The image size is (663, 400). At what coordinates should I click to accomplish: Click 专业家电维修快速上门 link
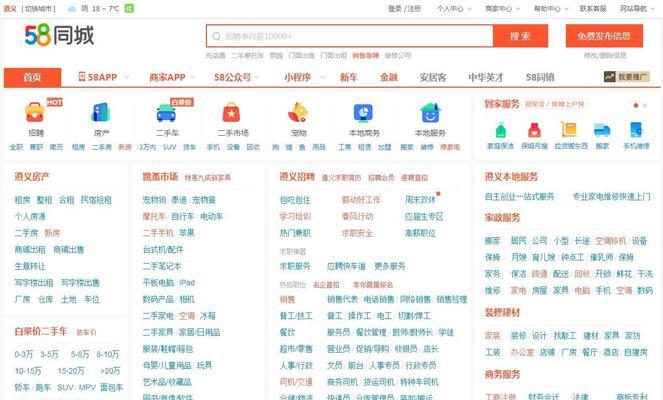(611, 197)
